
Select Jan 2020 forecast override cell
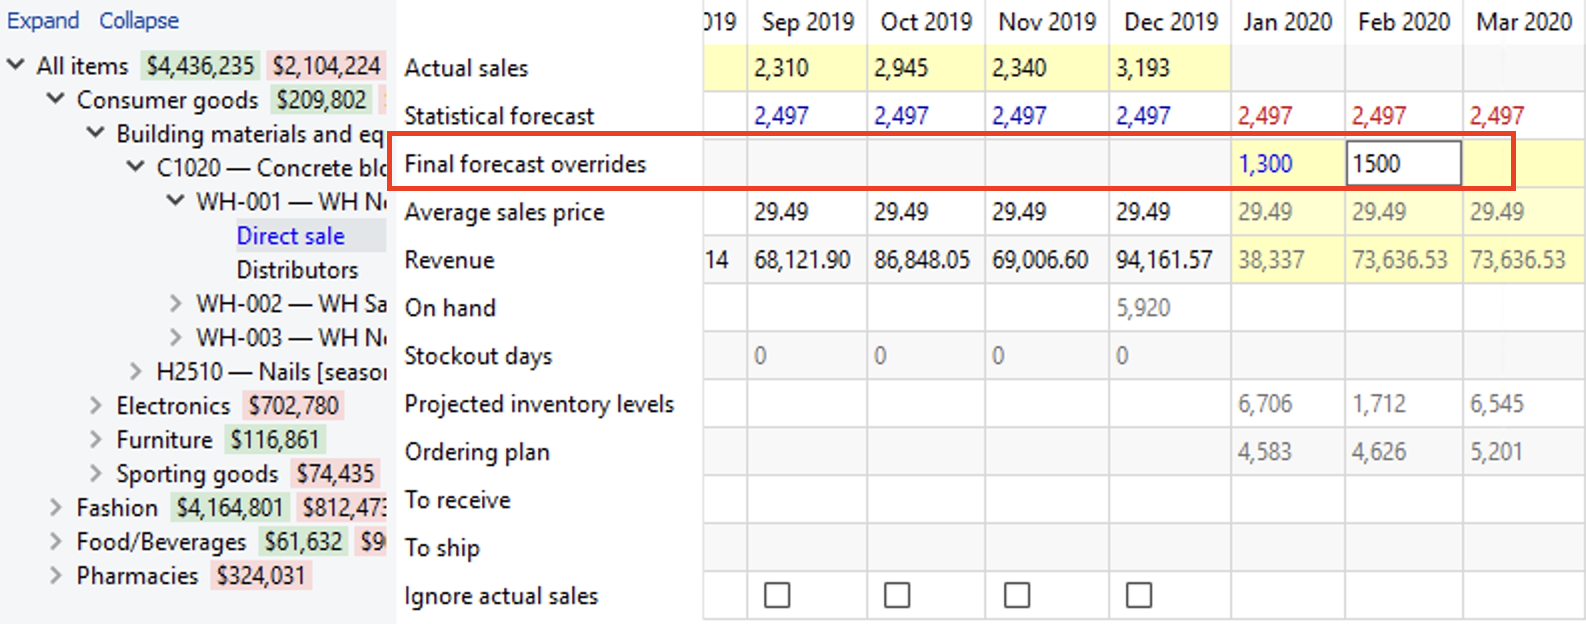tap(1286, 164)
